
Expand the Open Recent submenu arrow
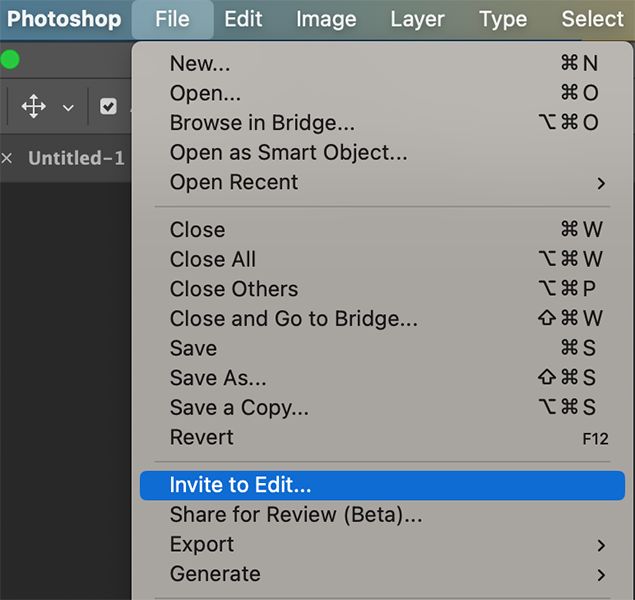pyautogui.click(x=601, y=183)
